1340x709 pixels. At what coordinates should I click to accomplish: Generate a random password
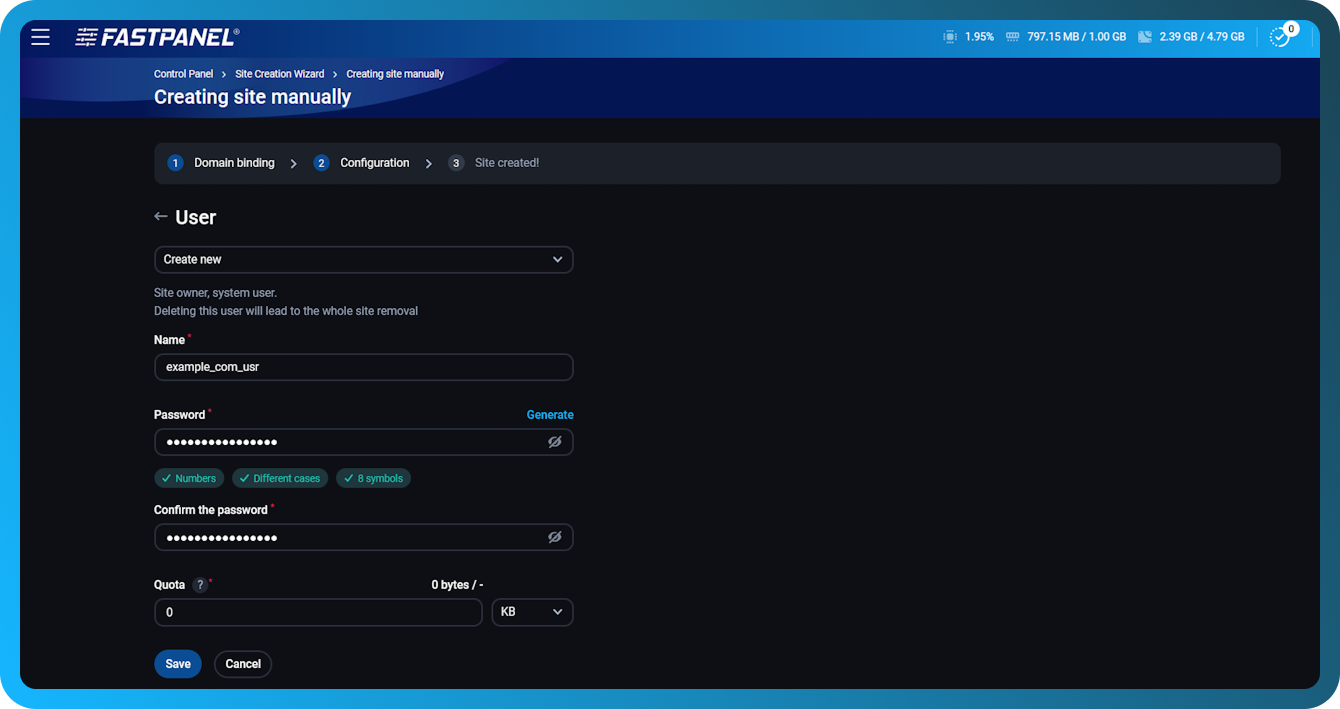(550, 414)
